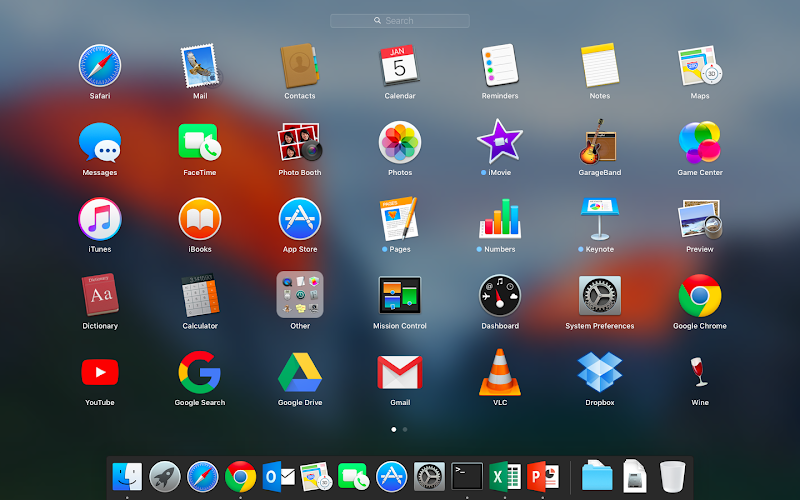Launch Terminal from the Dock

coord(467,477)
